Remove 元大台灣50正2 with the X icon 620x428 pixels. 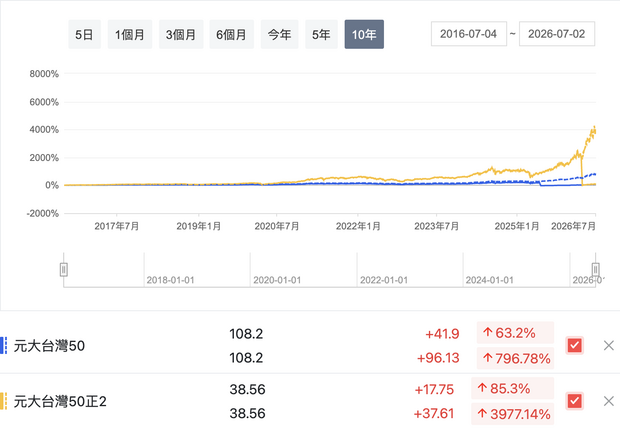pyautogui.click(x=609, y=401)
